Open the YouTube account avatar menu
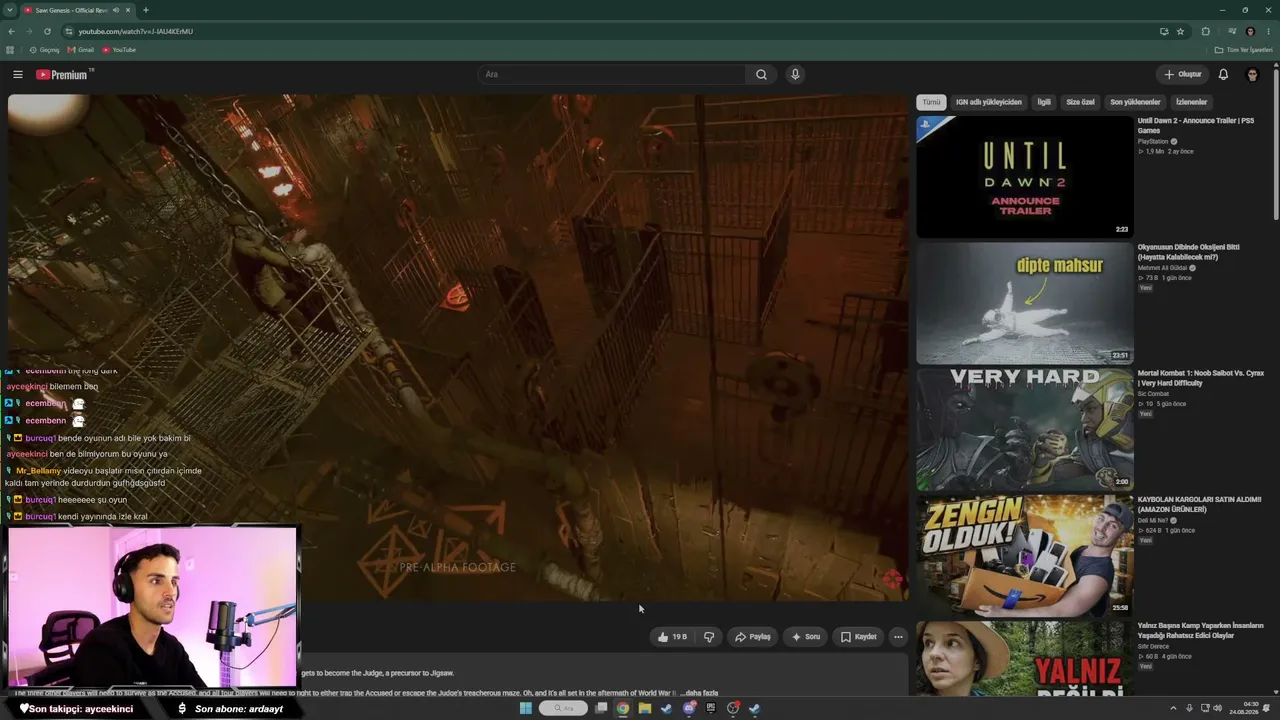Image resolution: width=1280 pixels, height=720 pixels. click(x=1252, y=75)
